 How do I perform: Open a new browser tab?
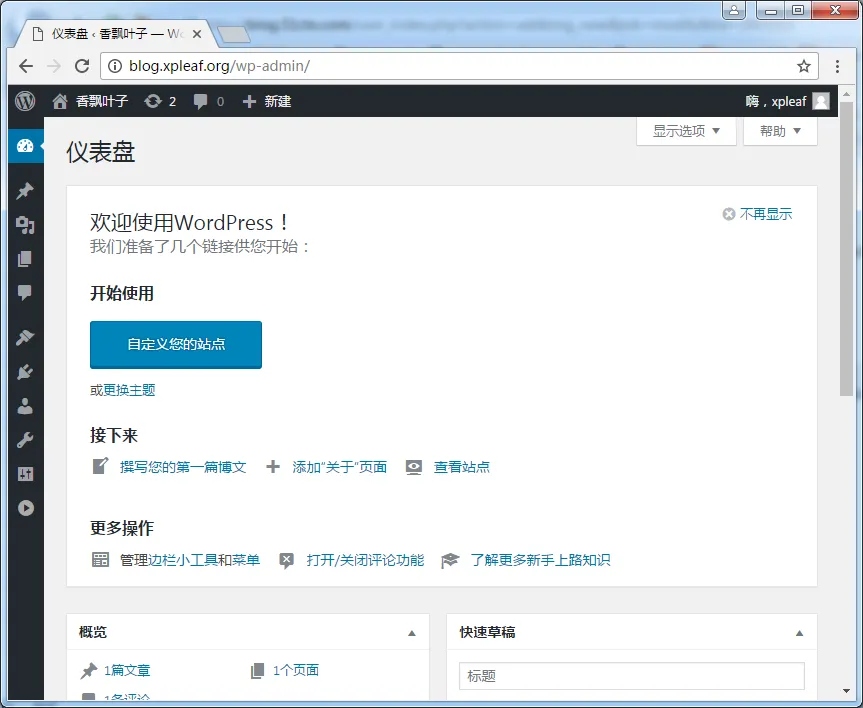click(x=234, y=35)
